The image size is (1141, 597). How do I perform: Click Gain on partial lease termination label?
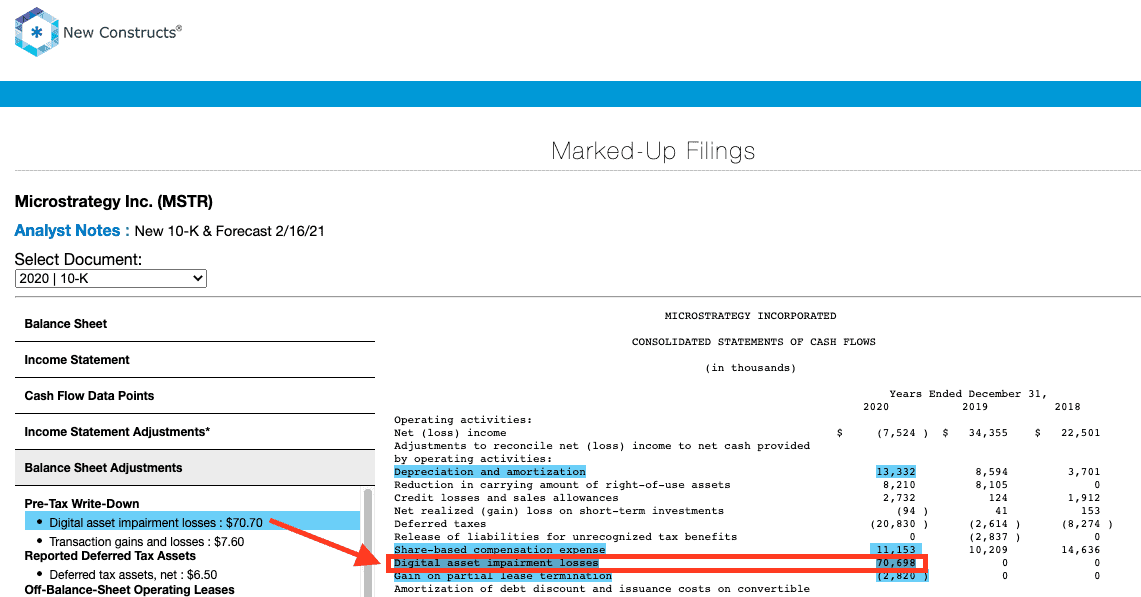(503, 576)
